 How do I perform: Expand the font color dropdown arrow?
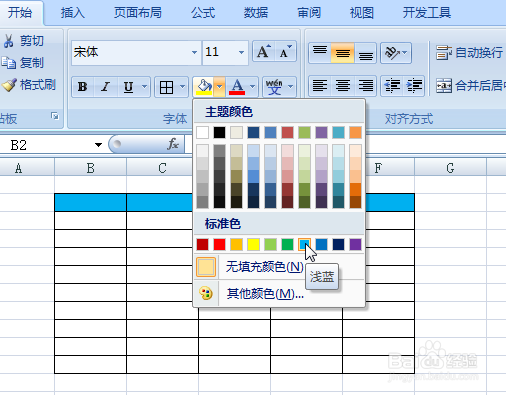[x=253, y=87]
